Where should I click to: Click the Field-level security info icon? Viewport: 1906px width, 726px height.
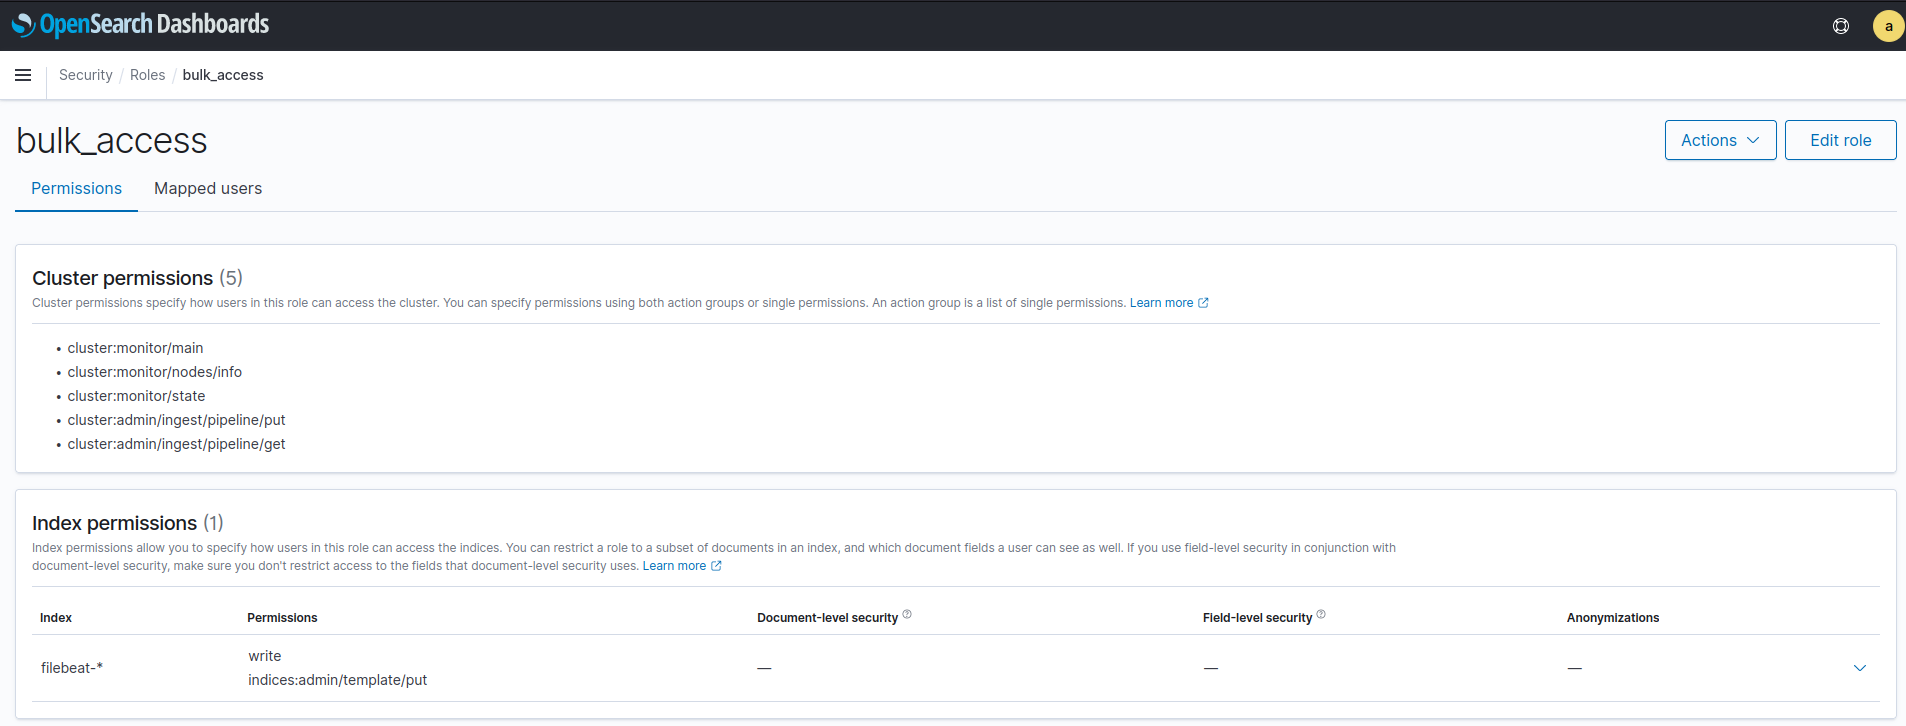pos(1321,615)
